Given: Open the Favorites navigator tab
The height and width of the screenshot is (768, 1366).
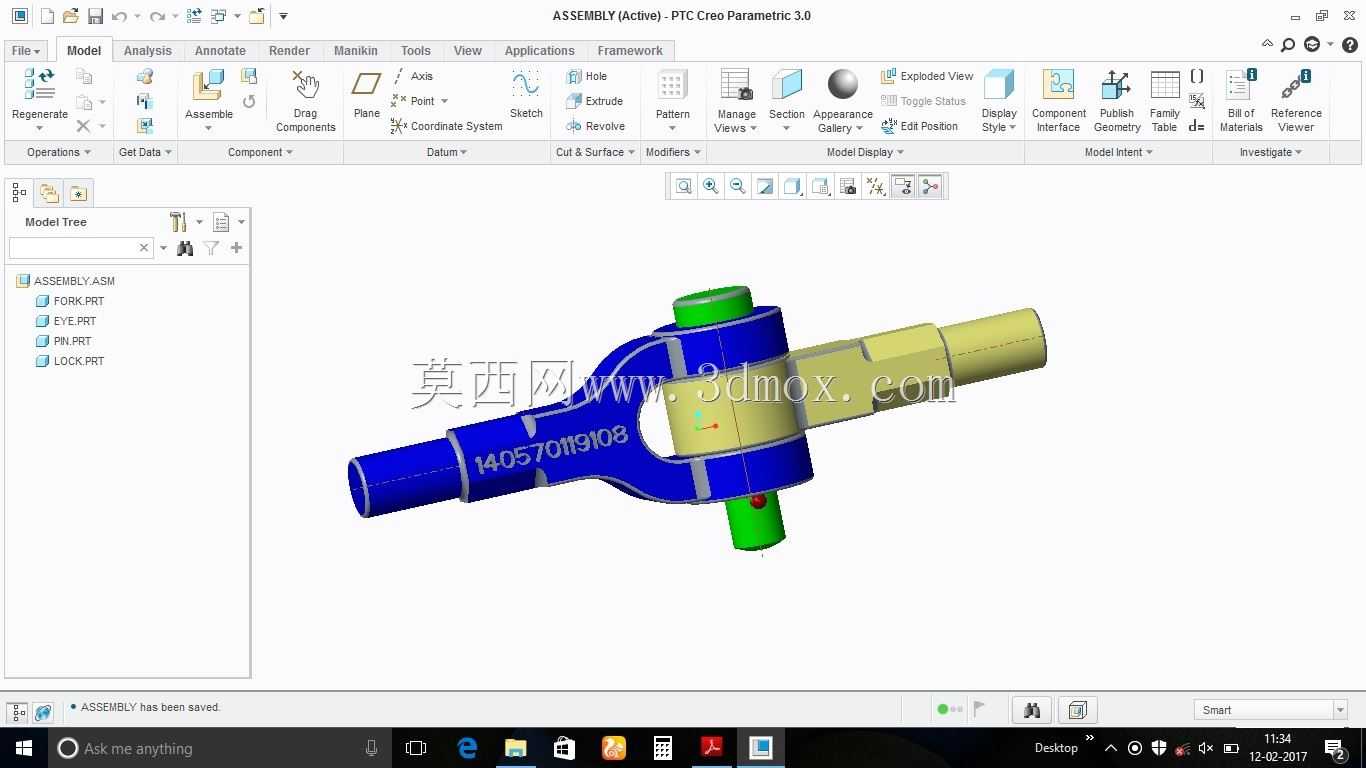Looking at the screenshot, I should click(79, 193).
